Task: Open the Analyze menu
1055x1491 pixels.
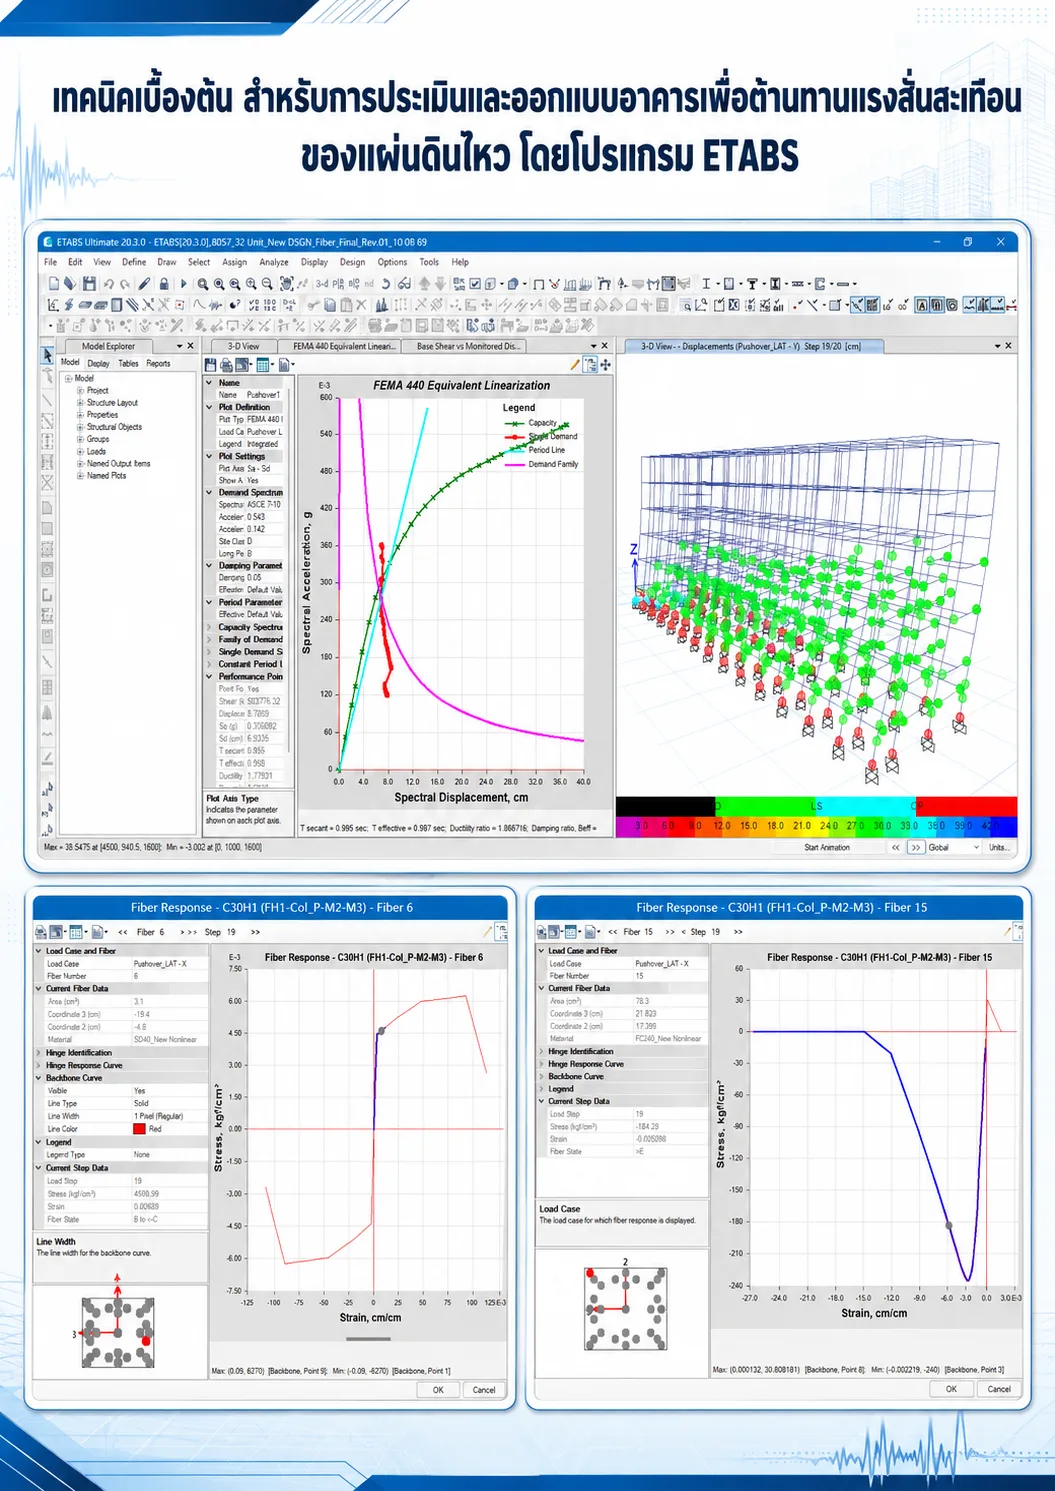Action: (273, 262)
